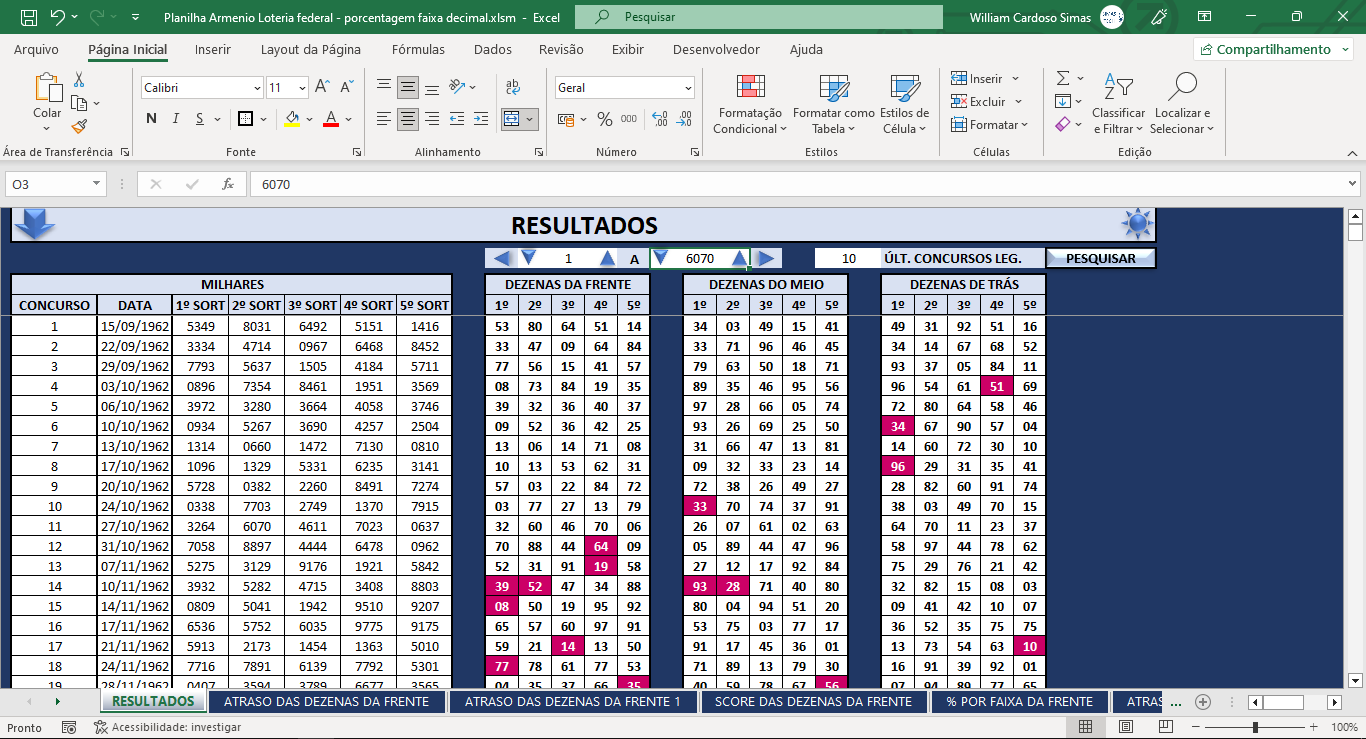Add a new sheet with plus button
Screen dimensions: 1366x739
coord(1203,701)
